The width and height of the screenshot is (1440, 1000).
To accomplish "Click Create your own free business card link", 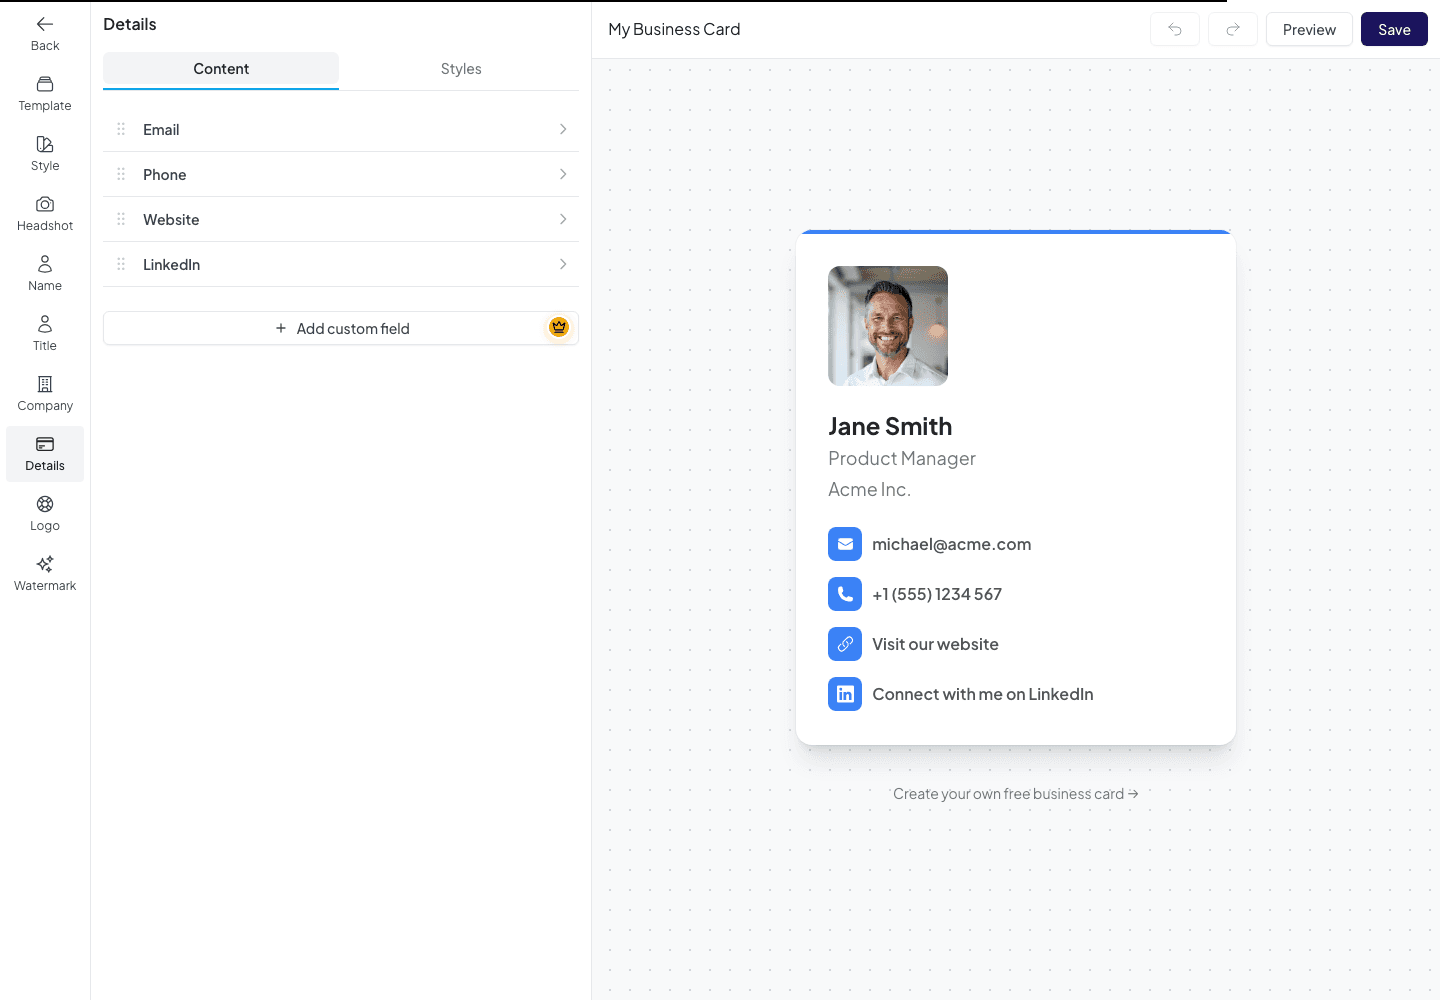I will (1015, 794).
